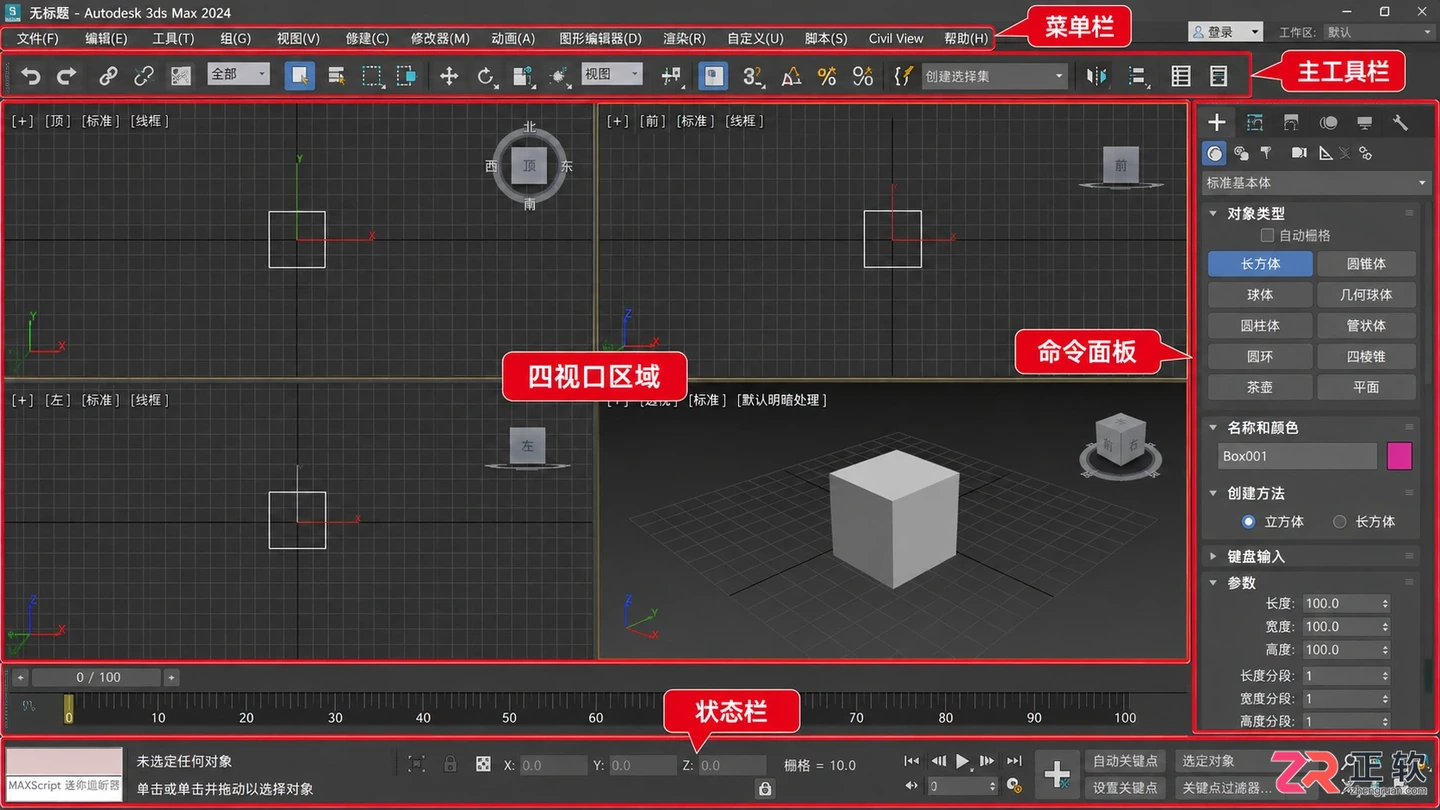Screen dimensions: 1440x810
Task: Pick the Select and Move tool
Action: [x=449, y=76]
